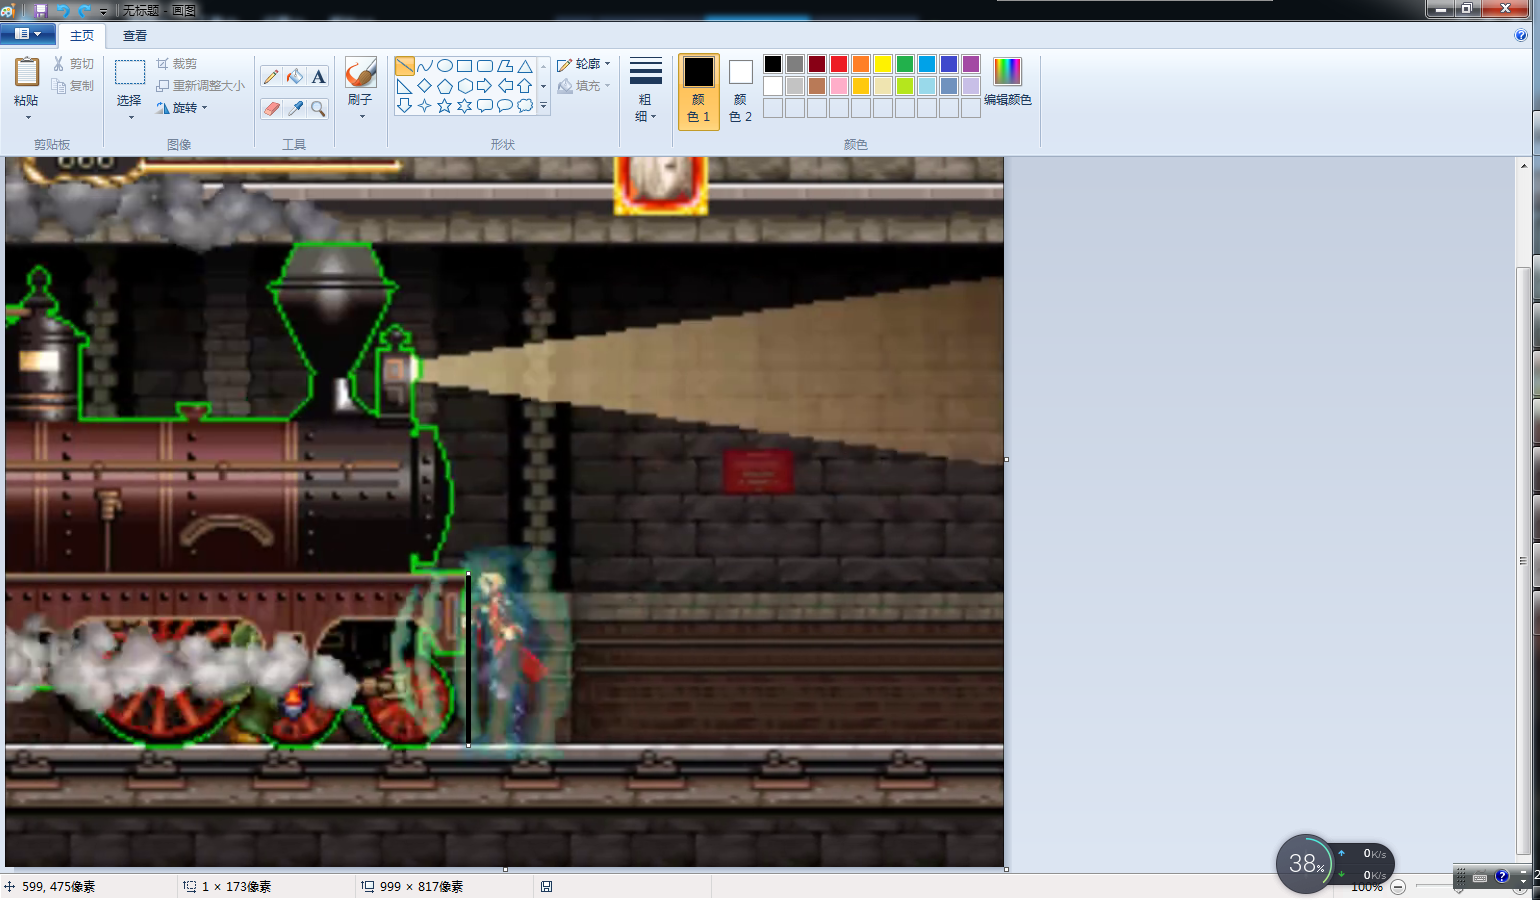The image size is (1540, 900).
Task: Select the Text tool
Action: coord(318,77)
